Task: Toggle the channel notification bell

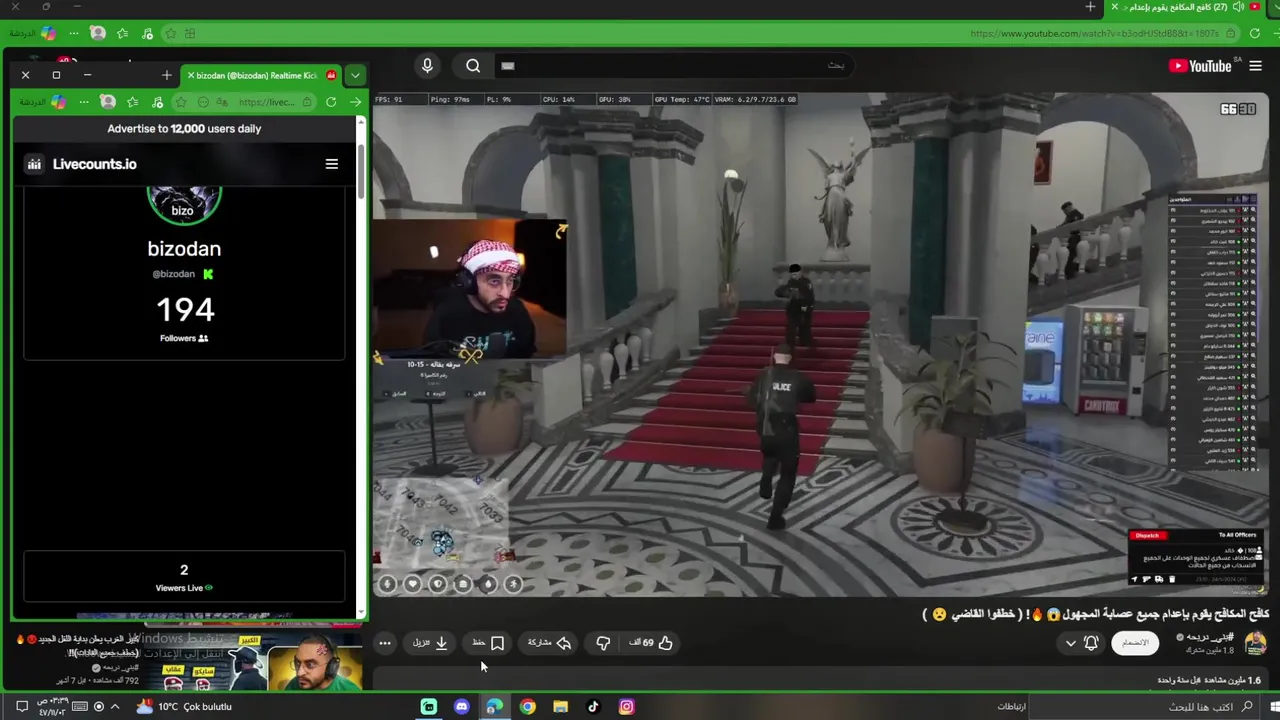Action: pyautogui.click(x=1091, y=643)
